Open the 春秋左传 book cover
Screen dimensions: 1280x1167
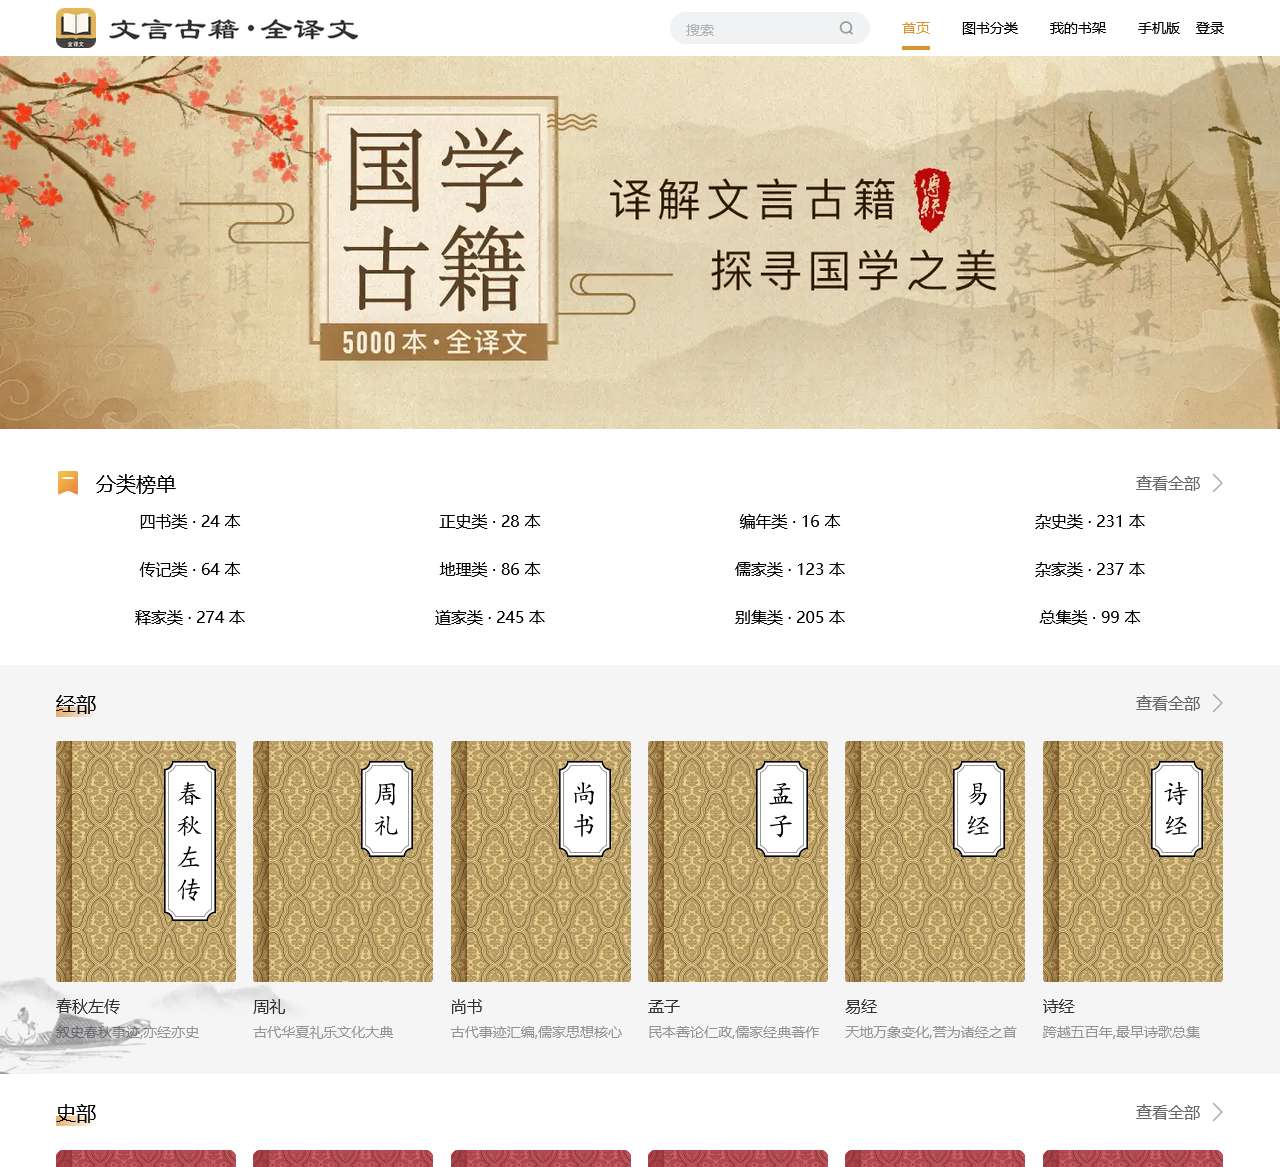(146, 861)
